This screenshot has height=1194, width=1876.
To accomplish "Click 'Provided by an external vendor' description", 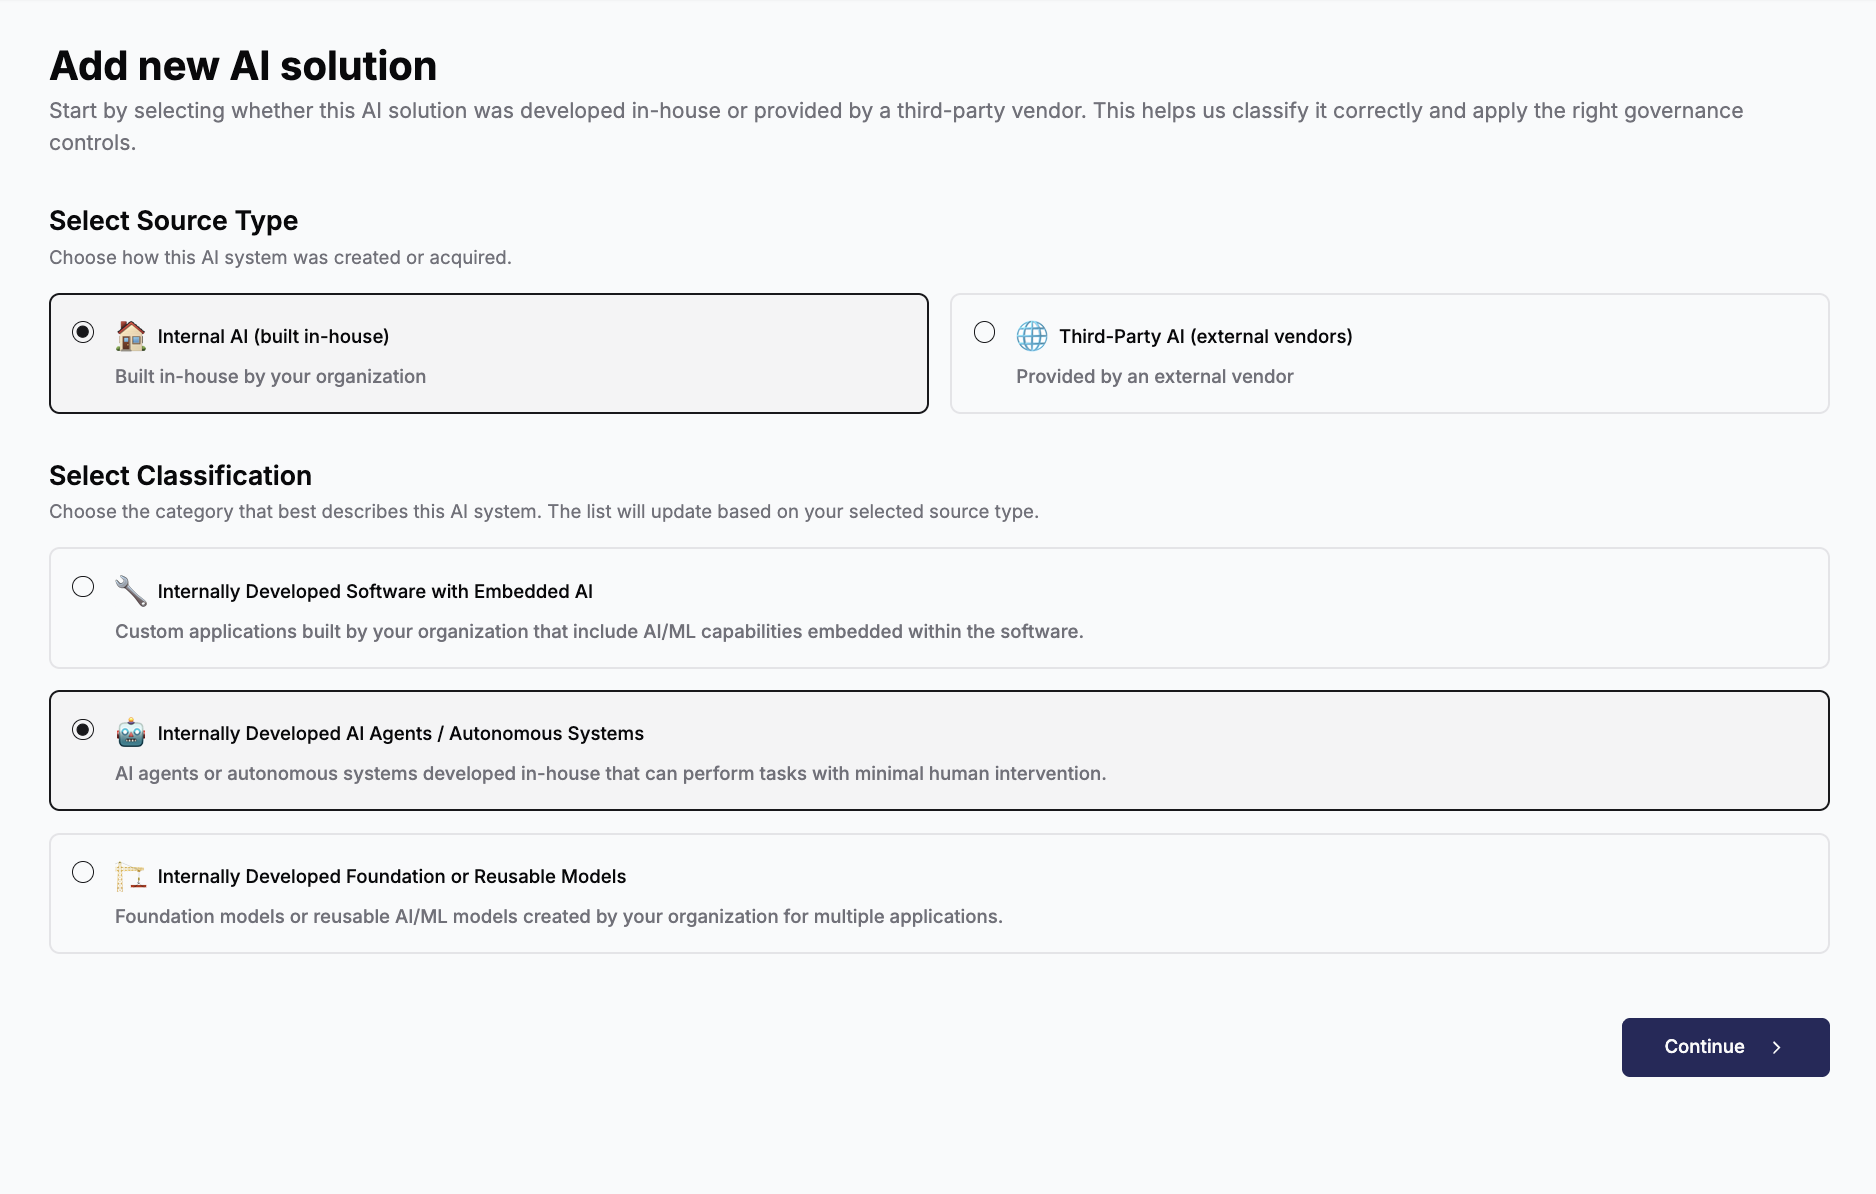I will pyautogui.click(x=1154, y=376).
